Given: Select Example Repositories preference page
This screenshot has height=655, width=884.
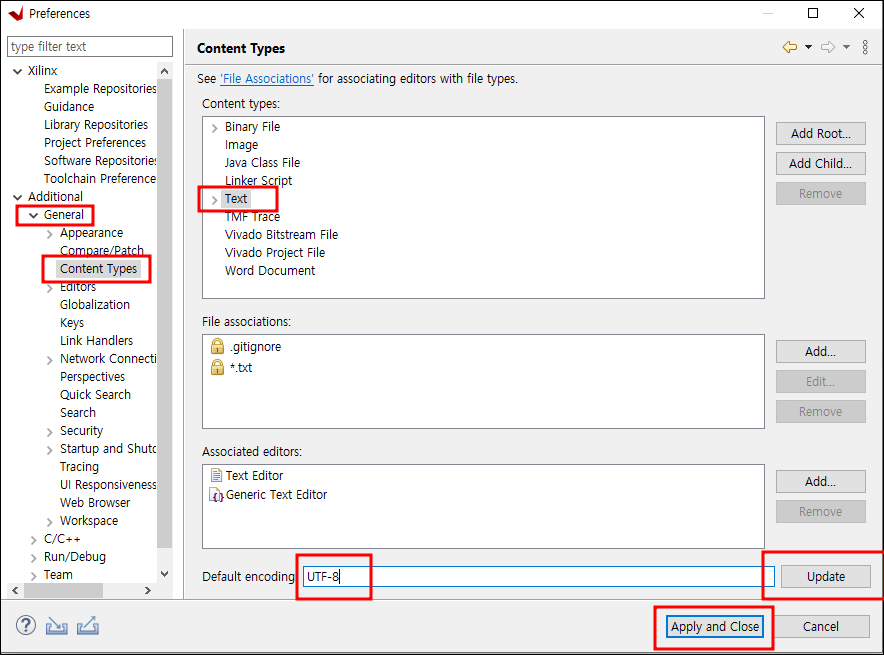Looking at the screenshot, I should click(100, 88).
